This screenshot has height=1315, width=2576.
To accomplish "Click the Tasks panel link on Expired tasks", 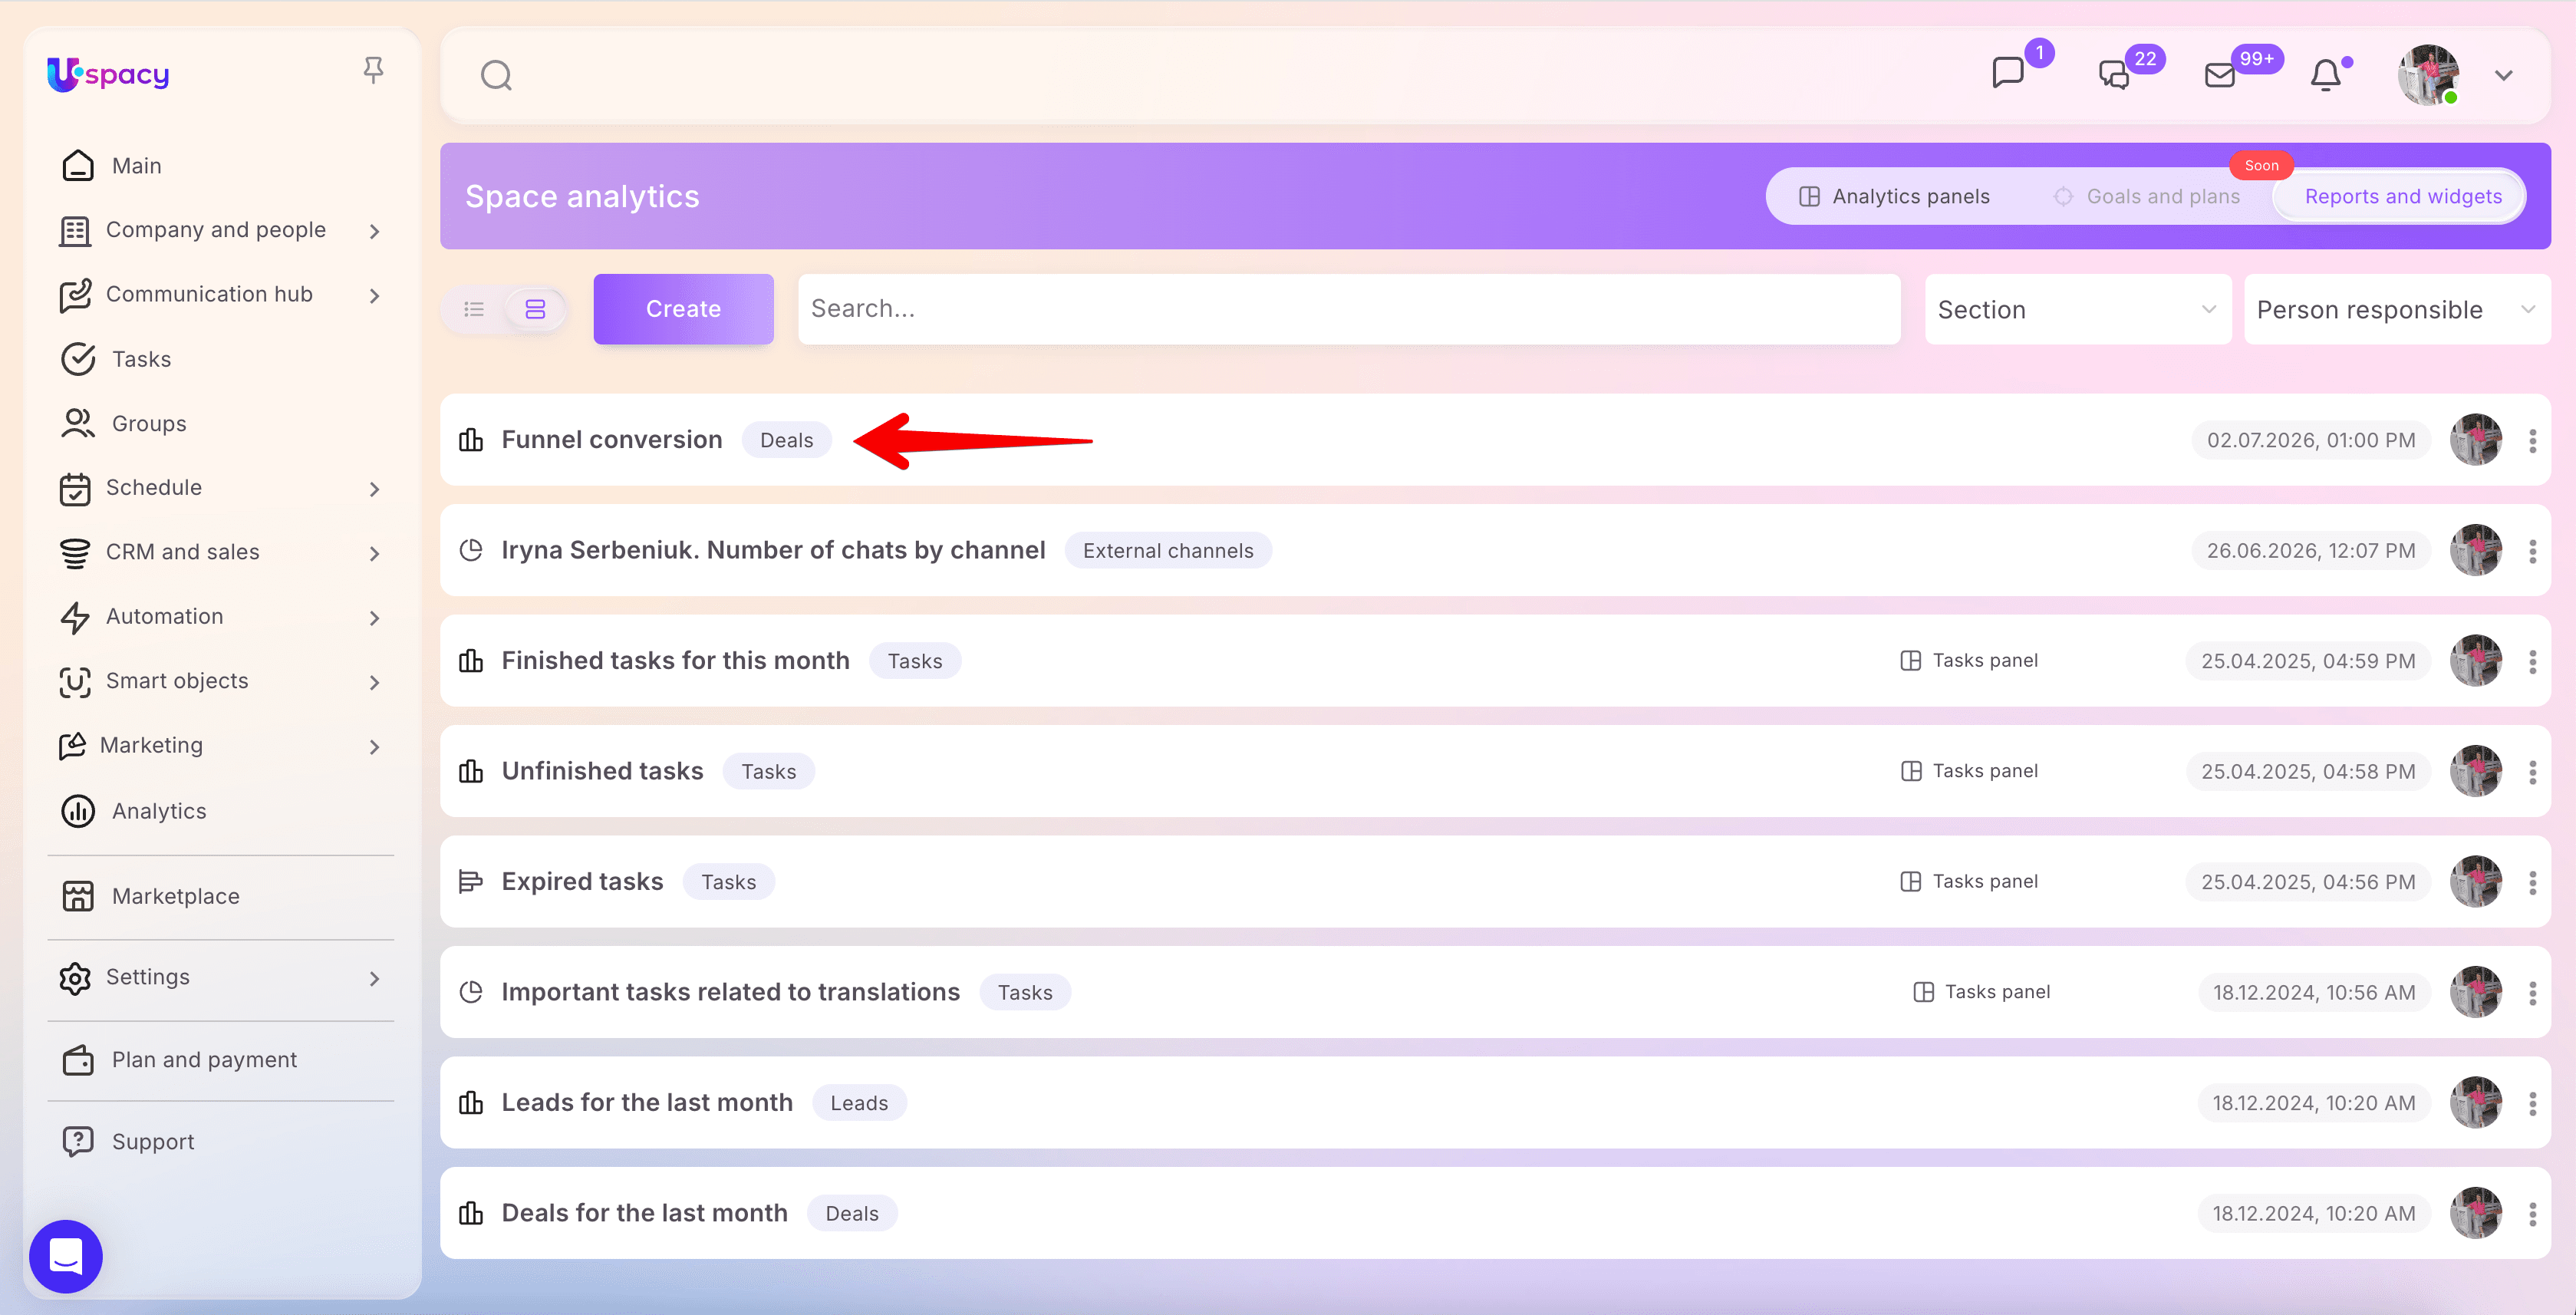I will pyautogui.click(x=1969, y=881).
